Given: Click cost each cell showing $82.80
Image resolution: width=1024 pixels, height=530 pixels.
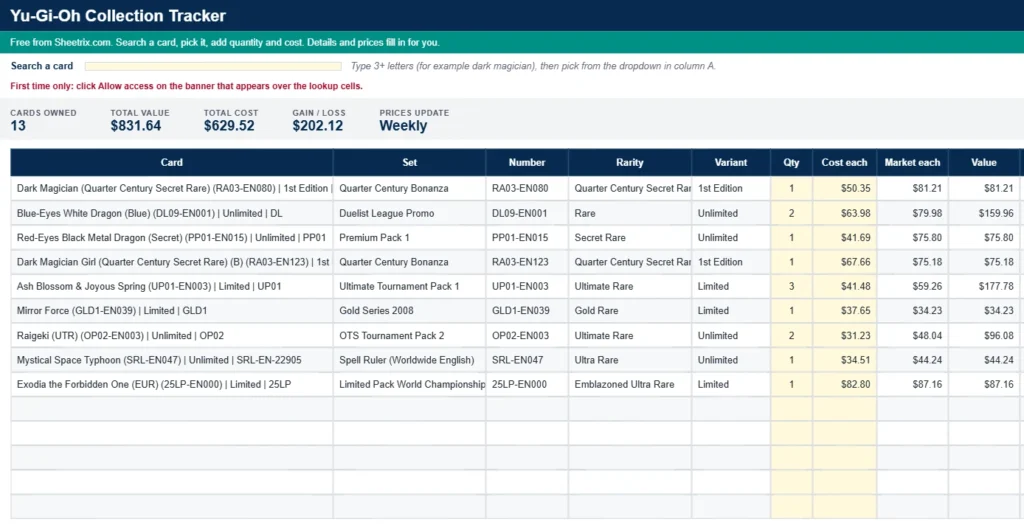Looking at the screenshot, I should [844, 384].
